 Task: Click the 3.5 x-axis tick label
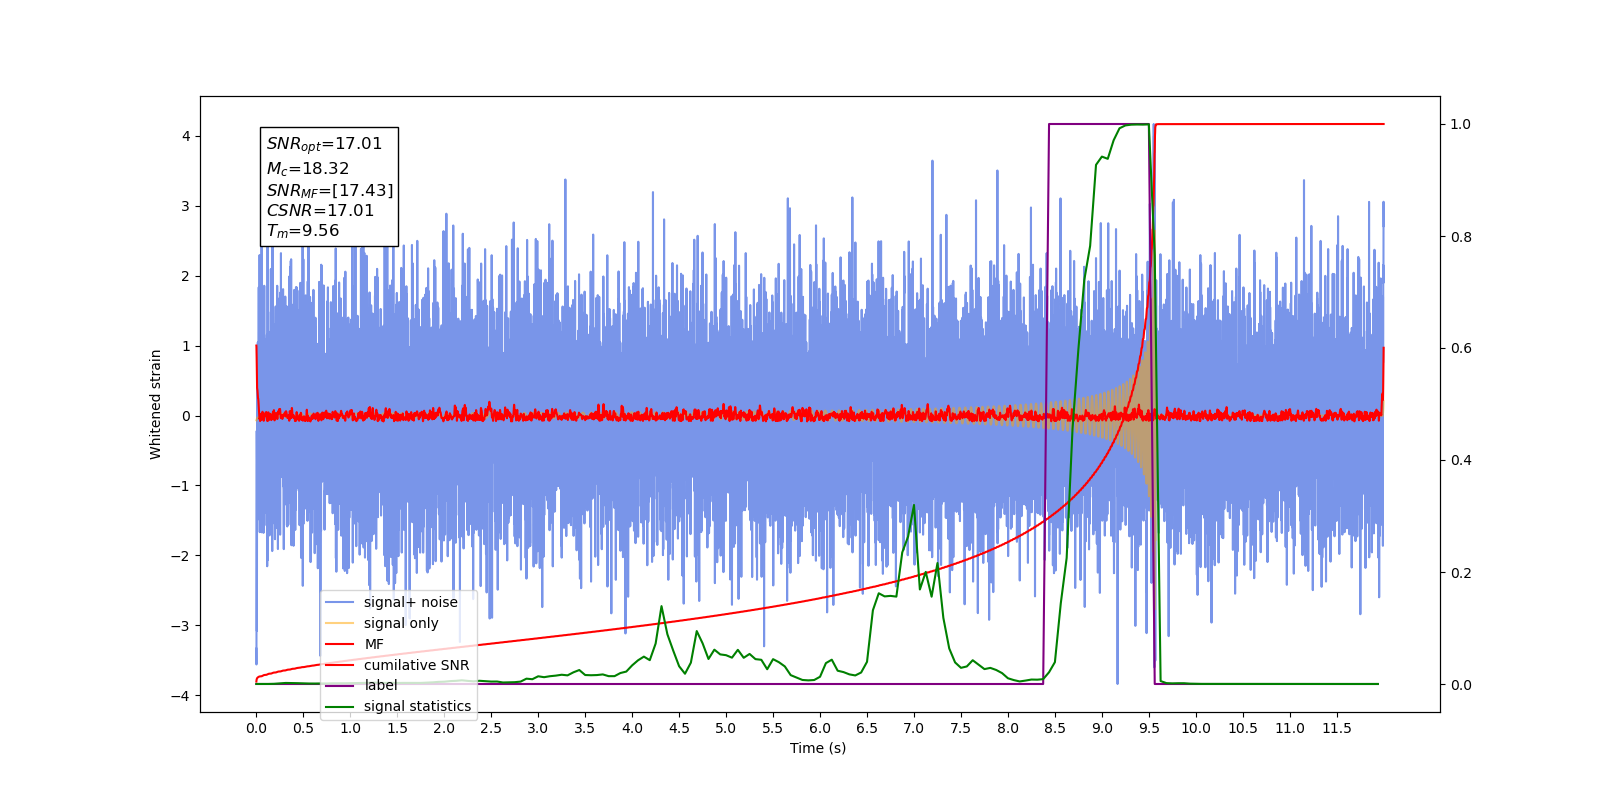point(585,728)
